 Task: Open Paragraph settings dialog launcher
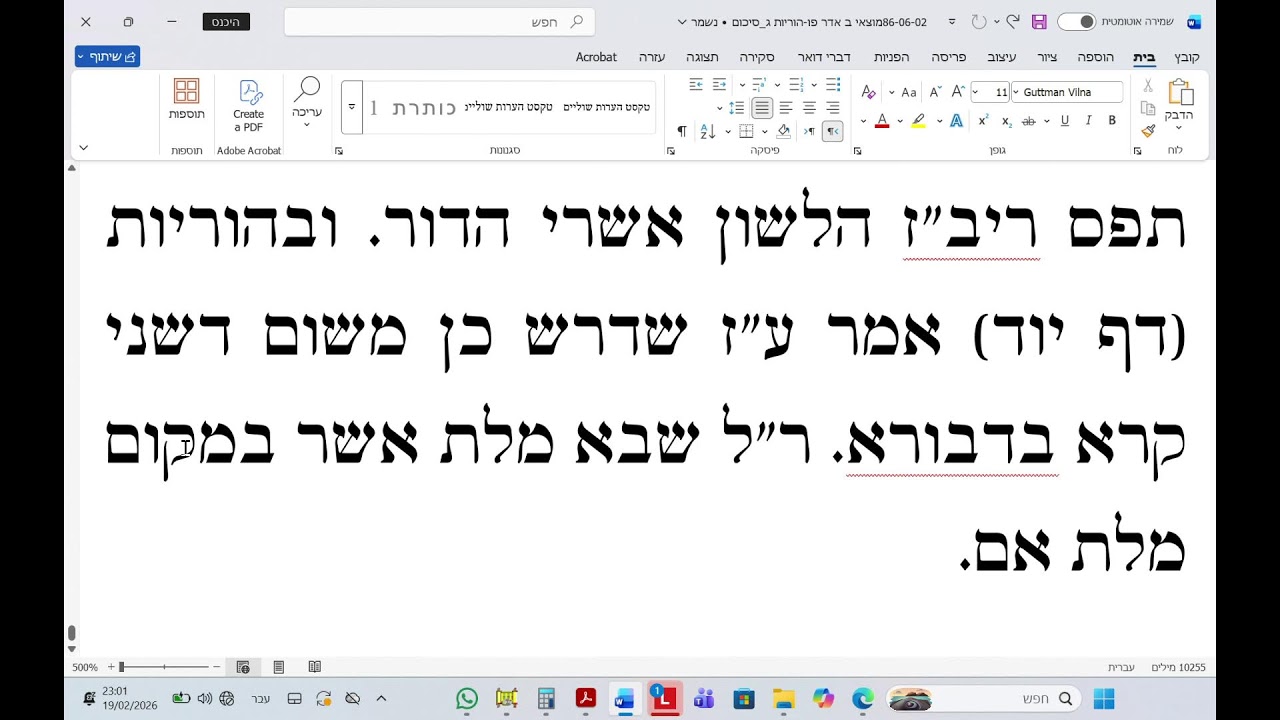click(x=671, y=150)
